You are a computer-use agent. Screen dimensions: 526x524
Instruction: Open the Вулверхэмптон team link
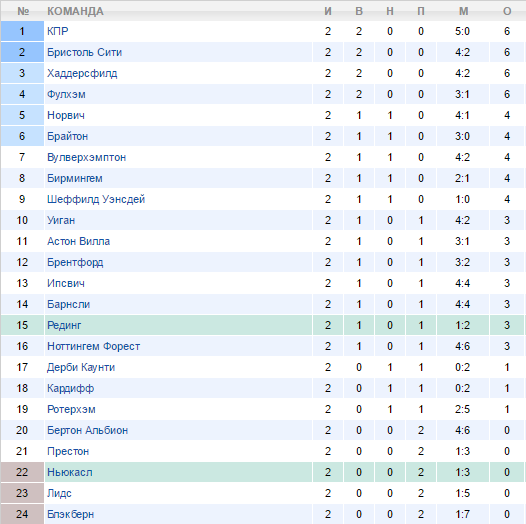click(87, 157)
